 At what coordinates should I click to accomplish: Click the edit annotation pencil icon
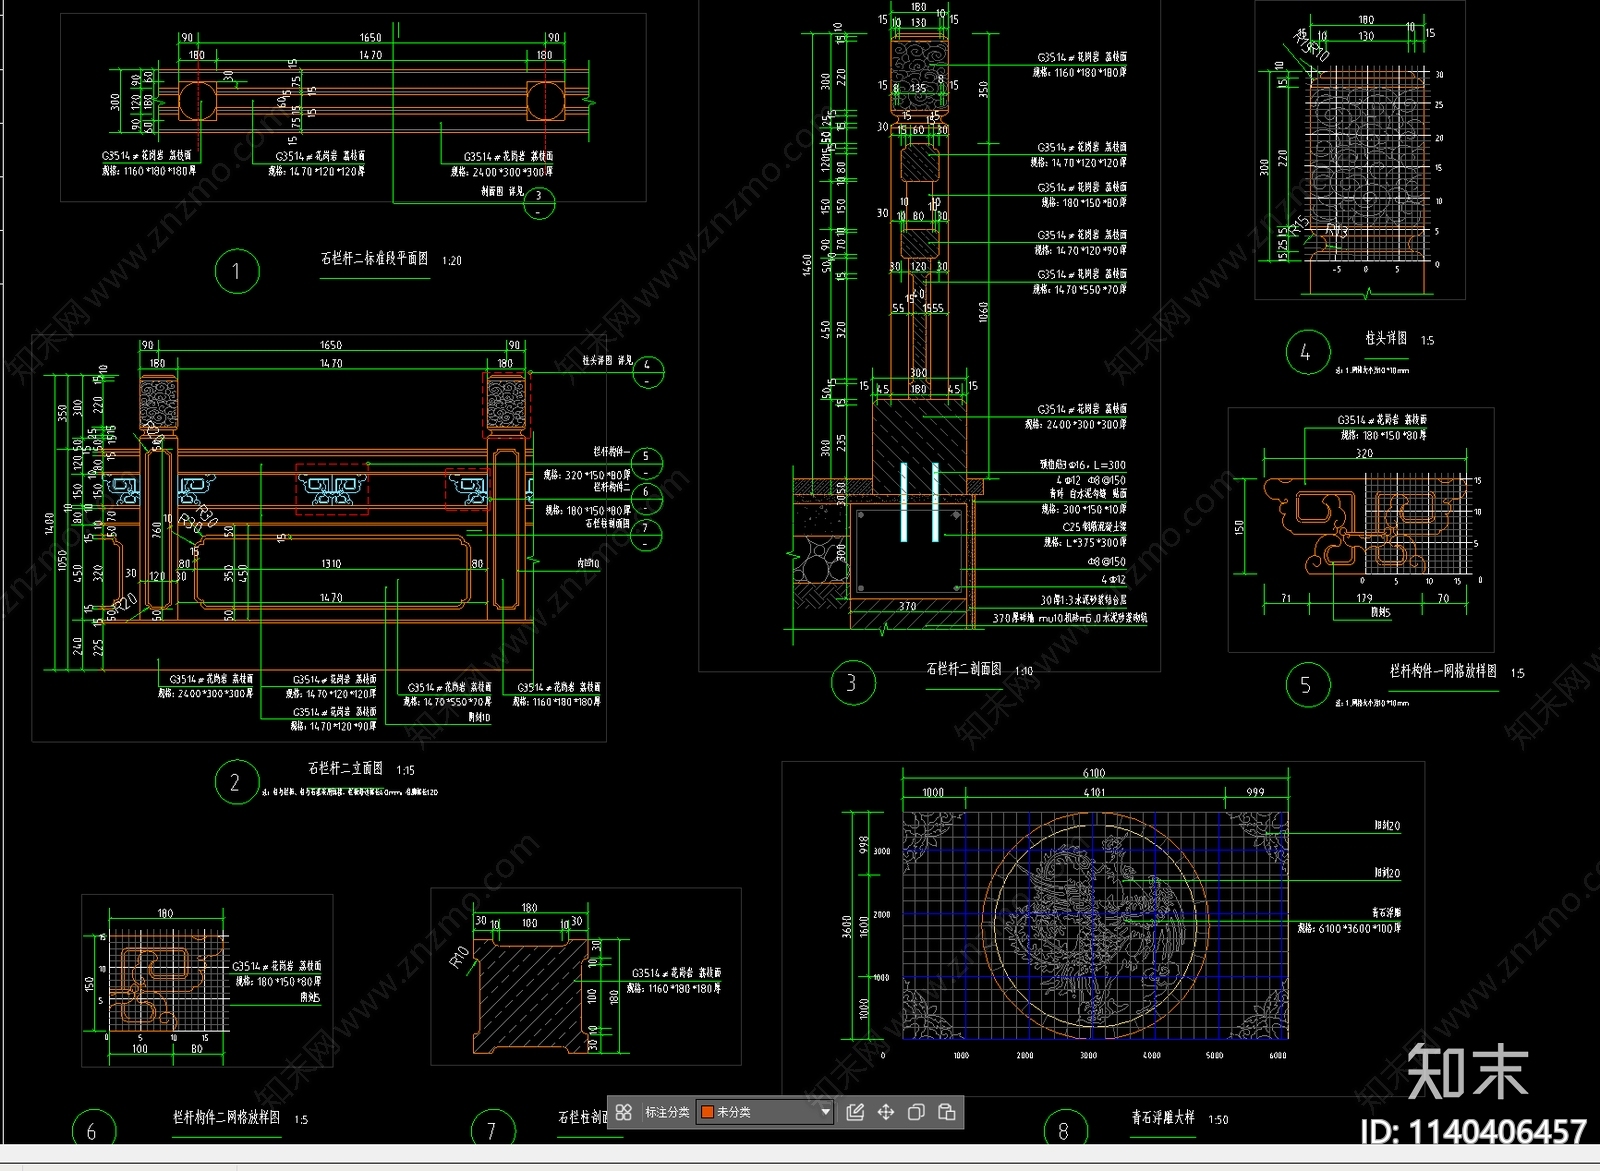point(855,1112)
